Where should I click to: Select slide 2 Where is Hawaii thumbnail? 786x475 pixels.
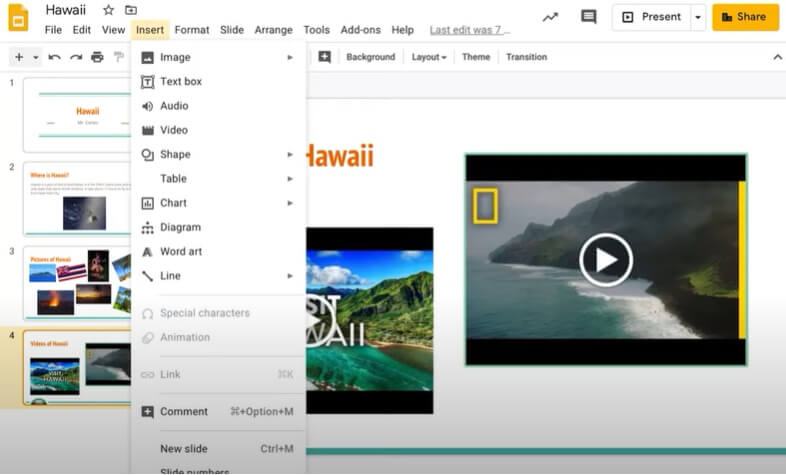77,199
